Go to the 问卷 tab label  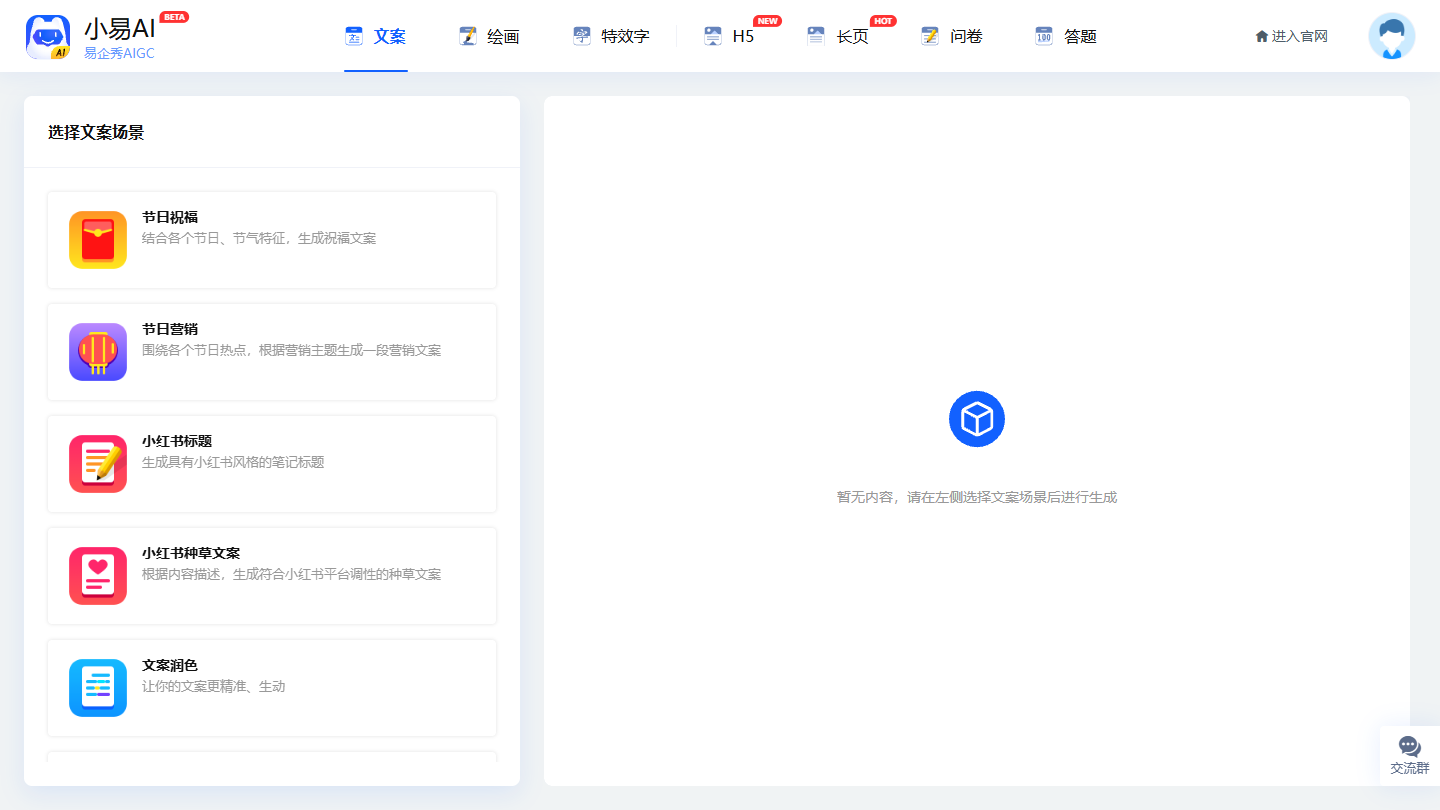point(967,37)
